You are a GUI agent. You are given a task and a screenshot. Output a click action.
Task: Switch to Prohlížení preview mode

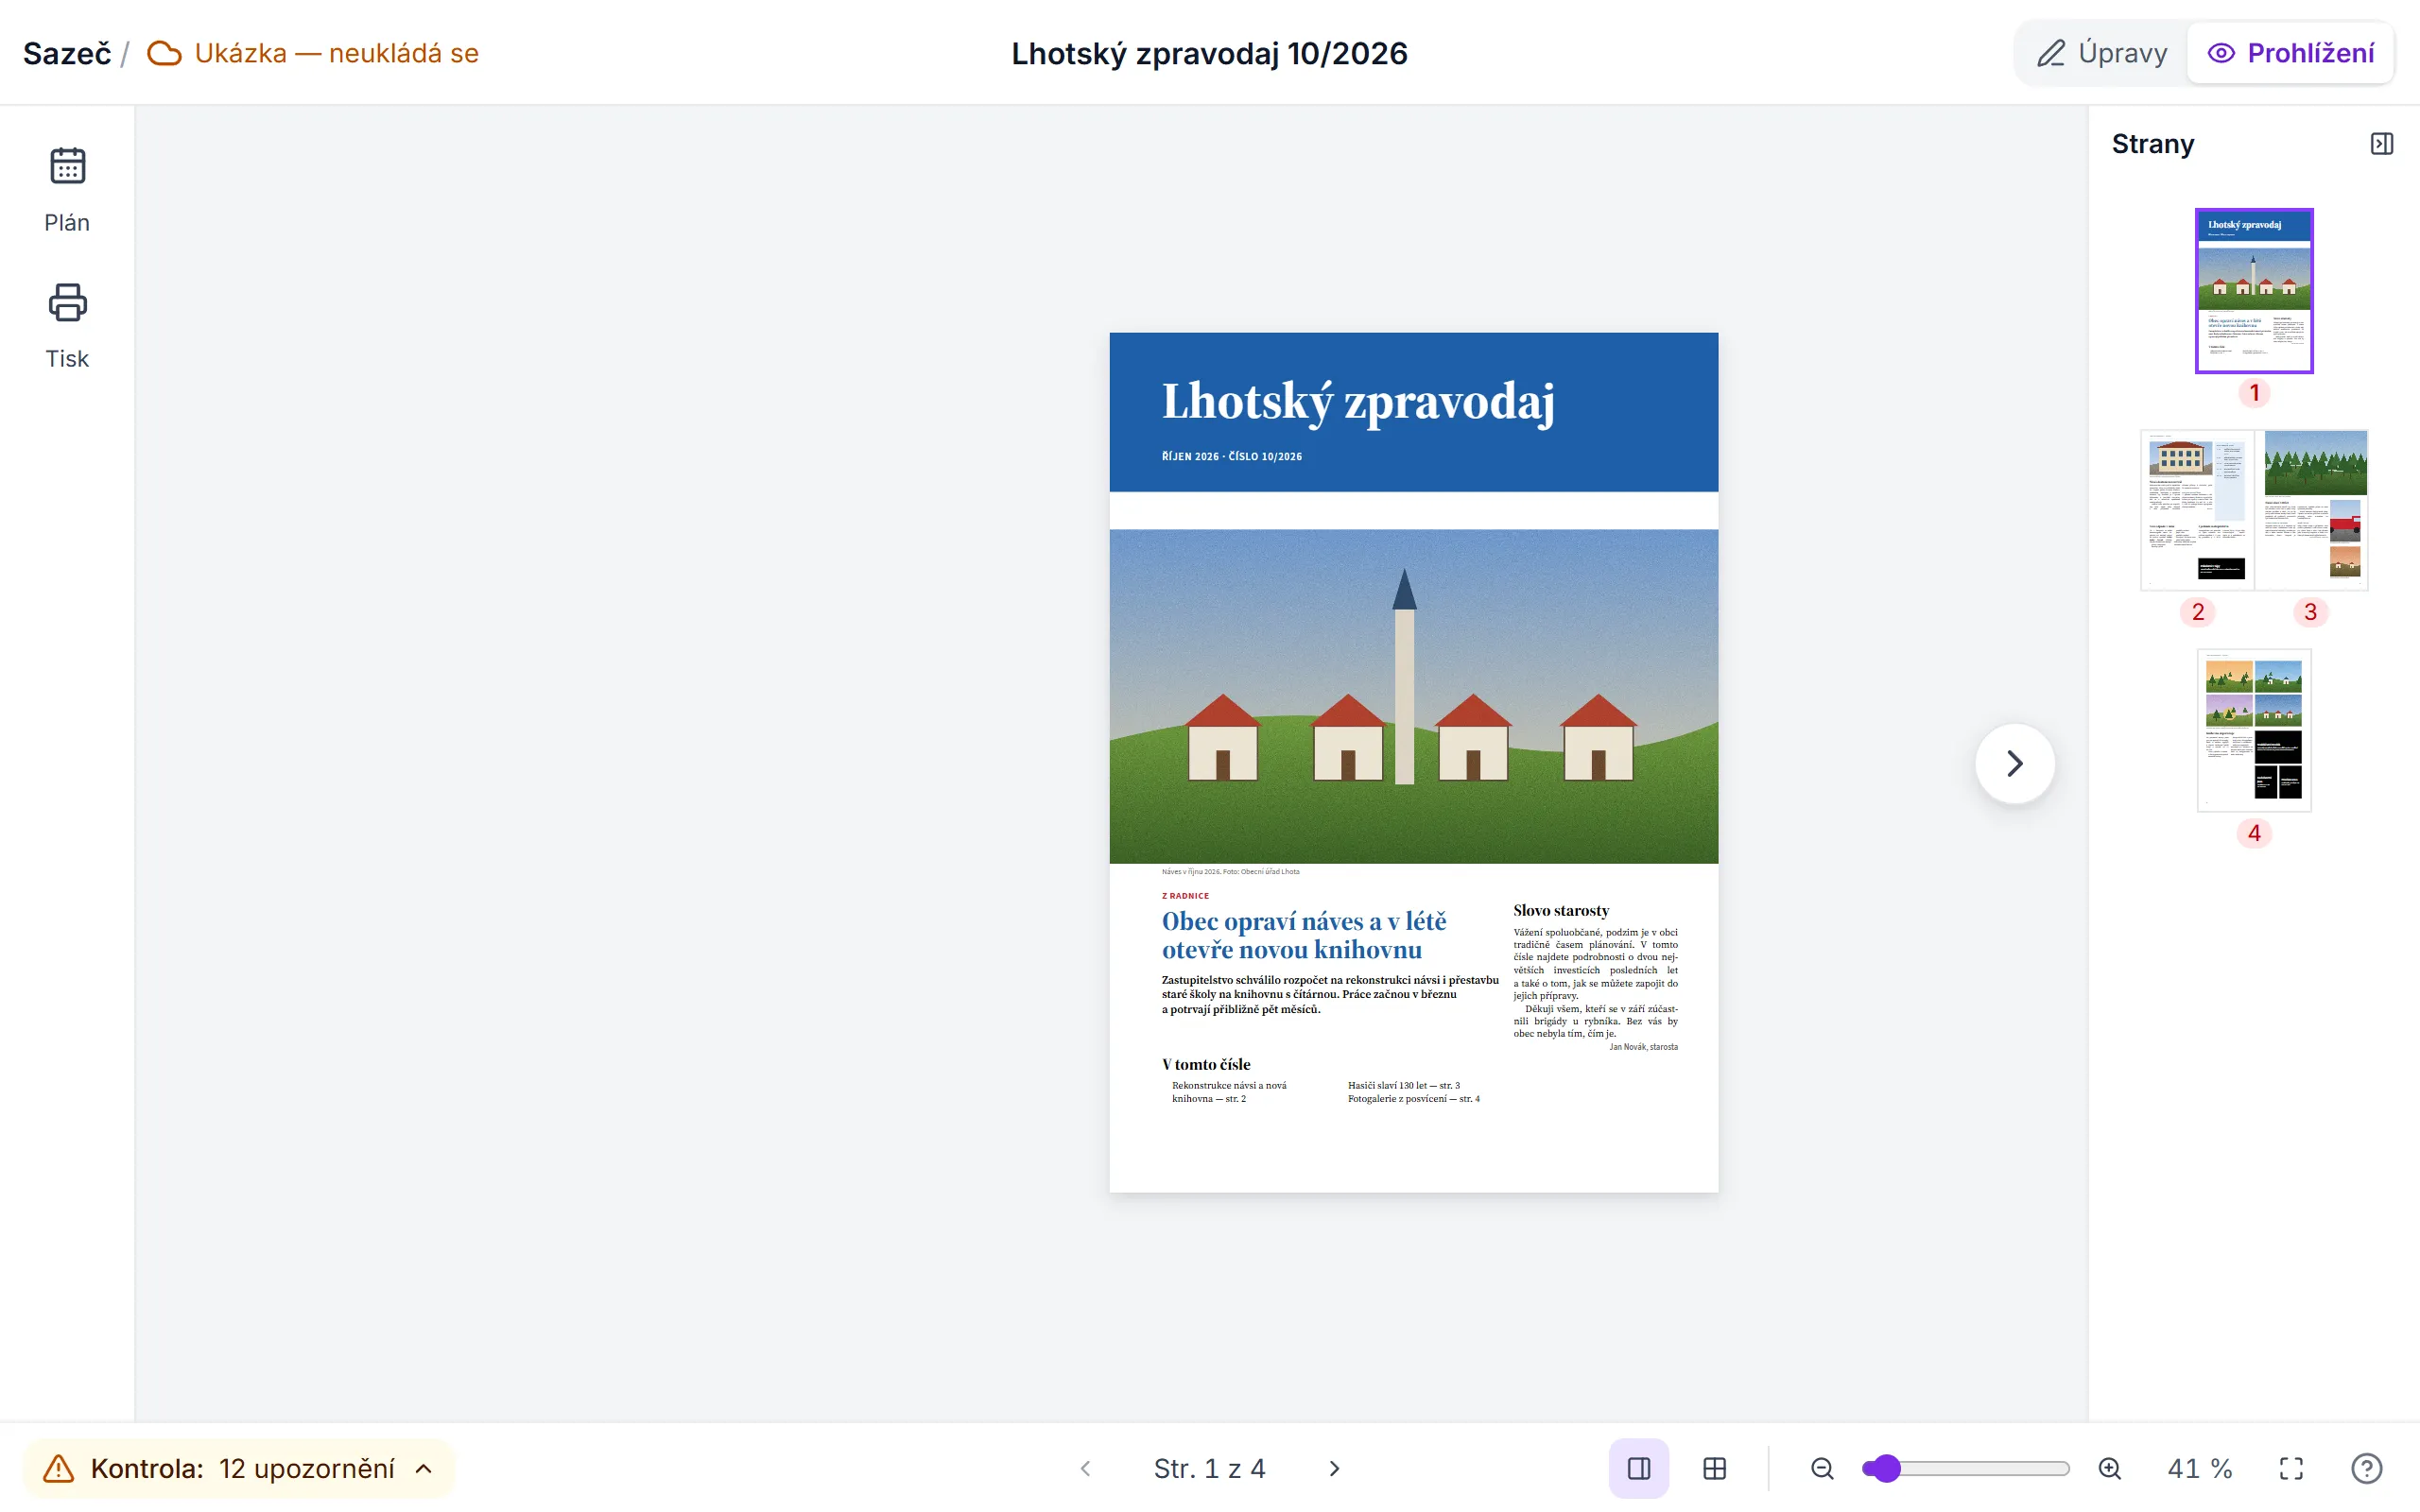pos(2290,53)
